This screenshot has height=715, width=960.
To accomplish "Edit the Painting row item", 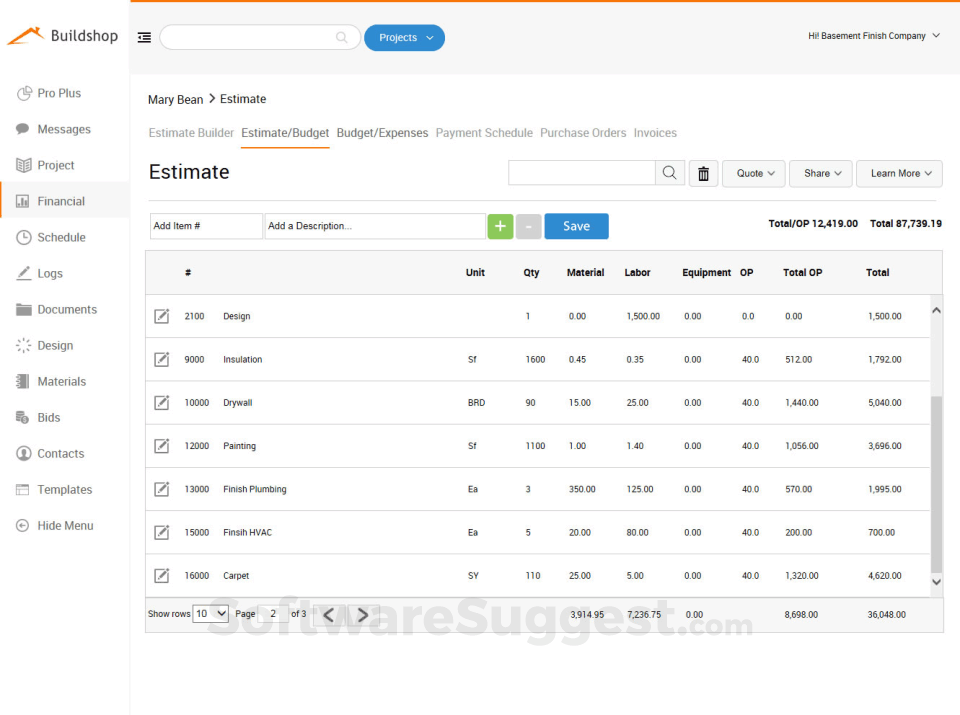I will (x=161, y=446).
